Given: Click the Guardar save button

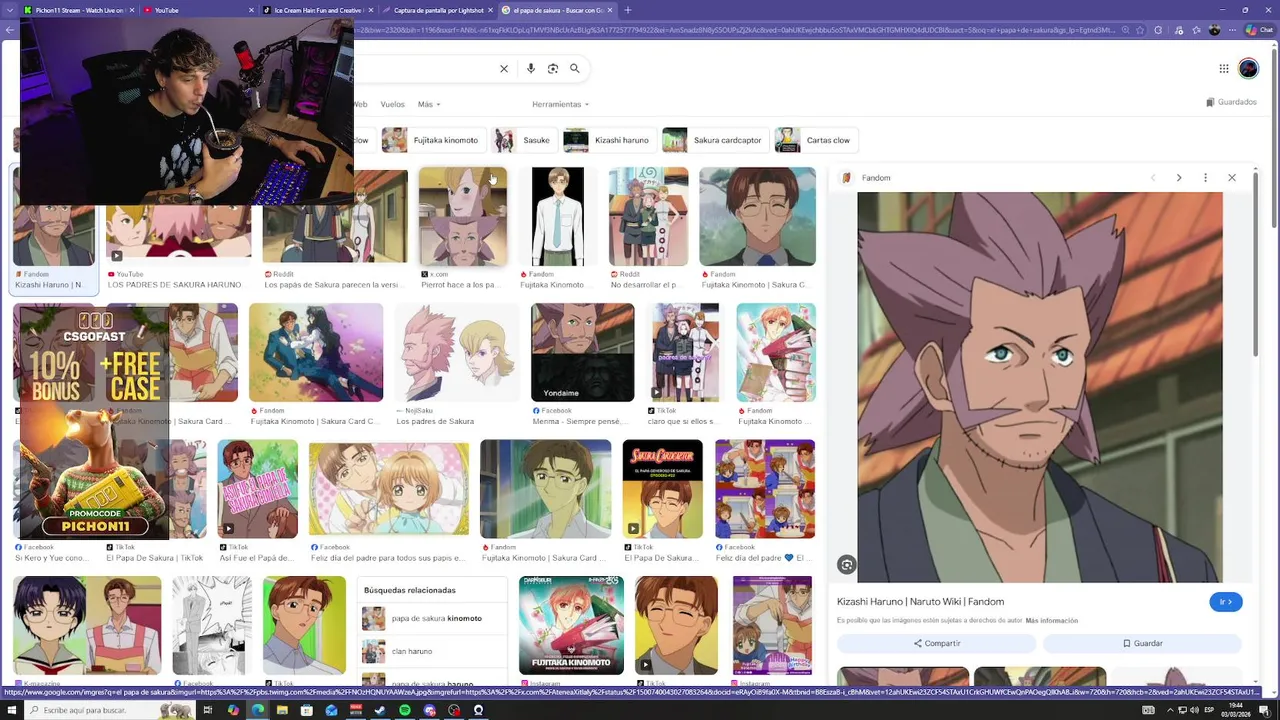Looking at the screenshot, I should click(x=1142, y=643).
